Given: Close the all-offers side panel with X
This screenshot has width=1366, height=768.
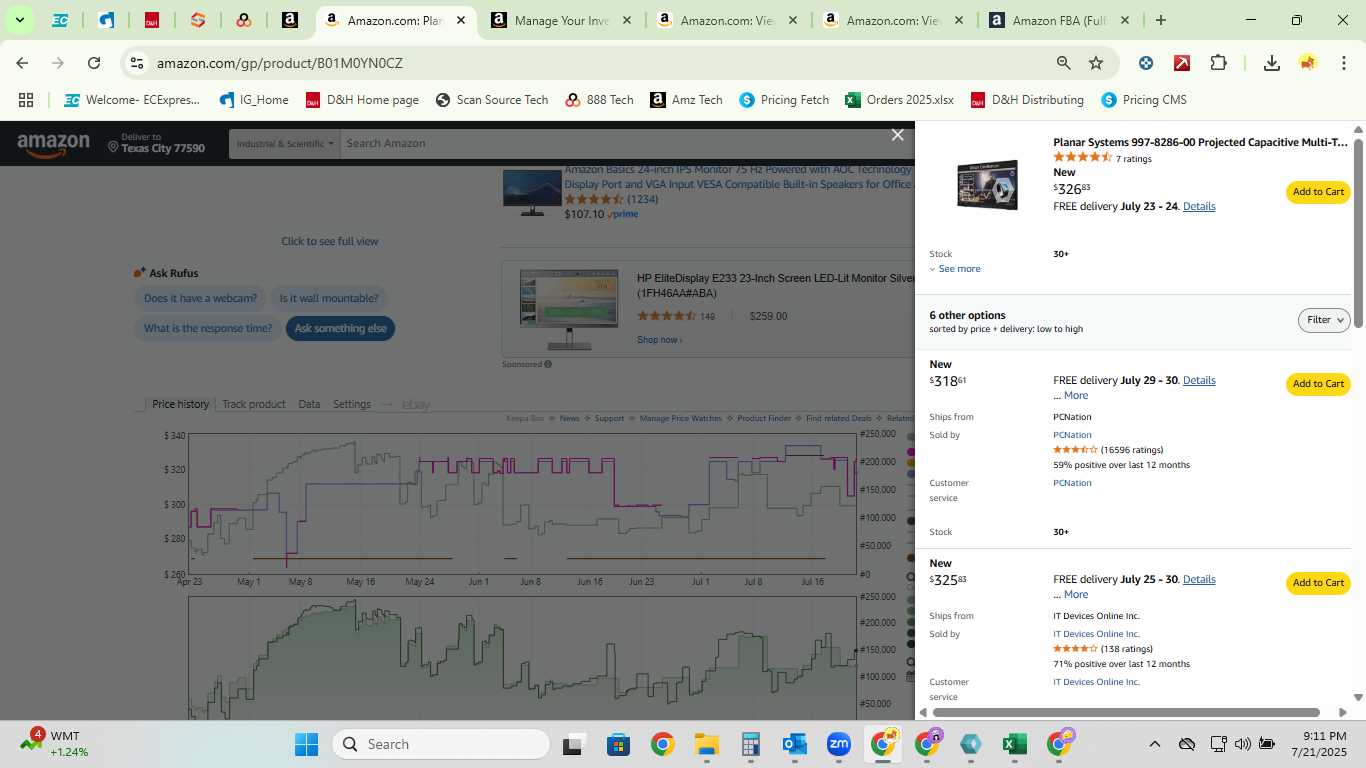Looking at the screenshot, I should point(898,135).
